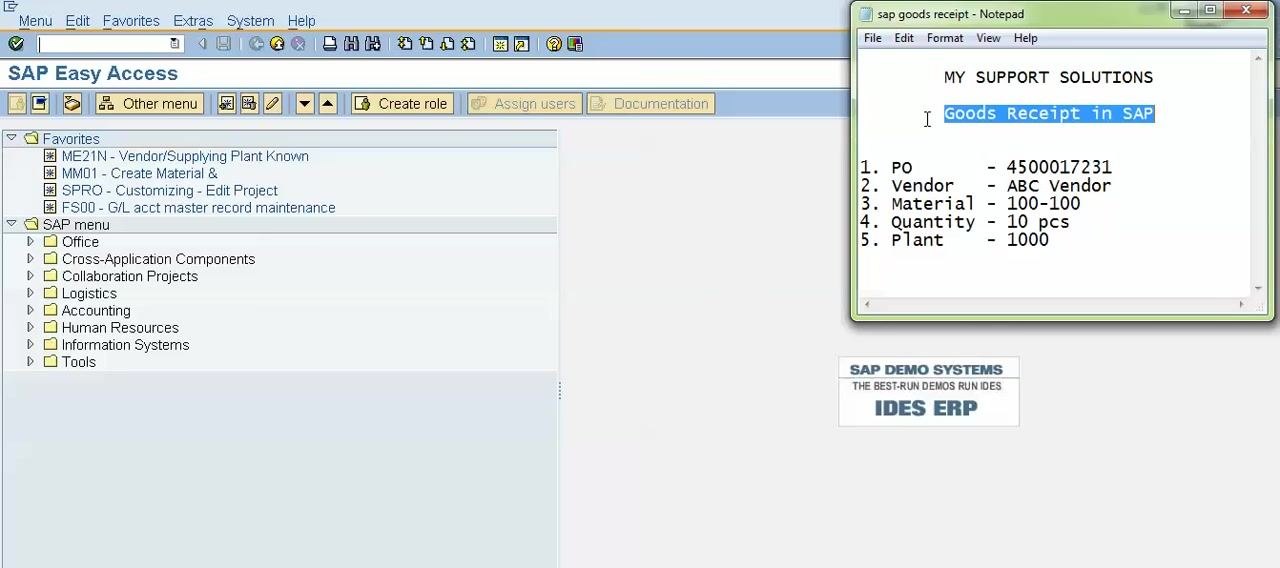This screenshot has width=1280, height=568.
Task: Click the Last Page icon
Action: (x=468, y=44)
